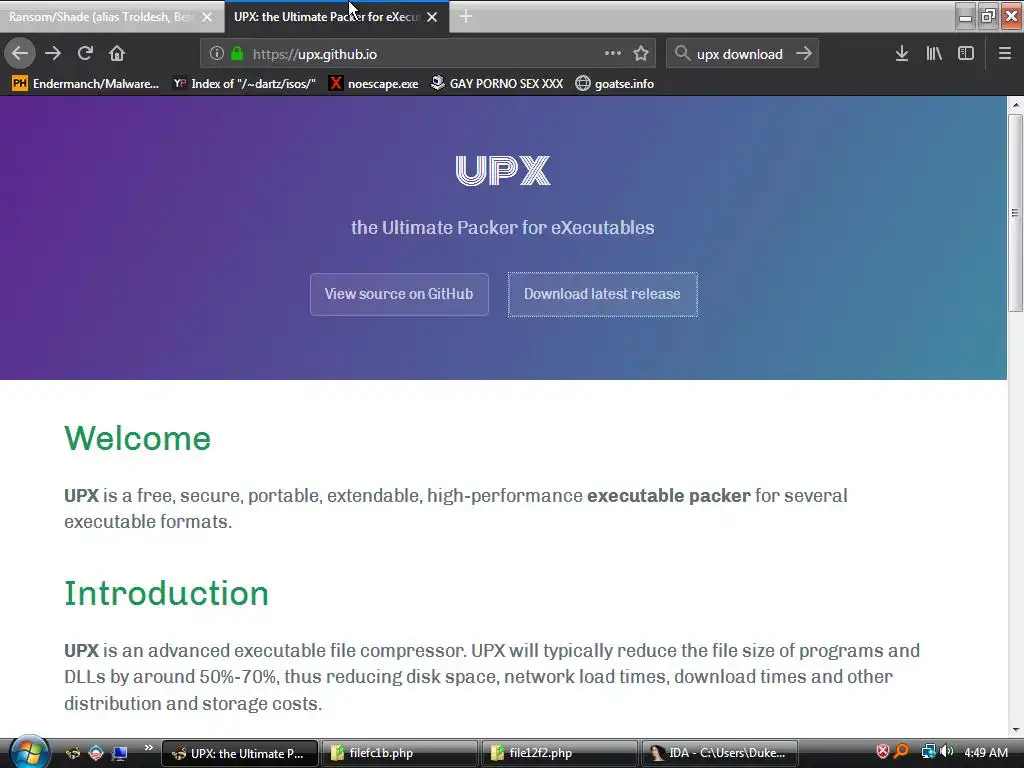The width and height of the screenshot is (1024, 768).
Task: Reload the current page
Action: 85,54
